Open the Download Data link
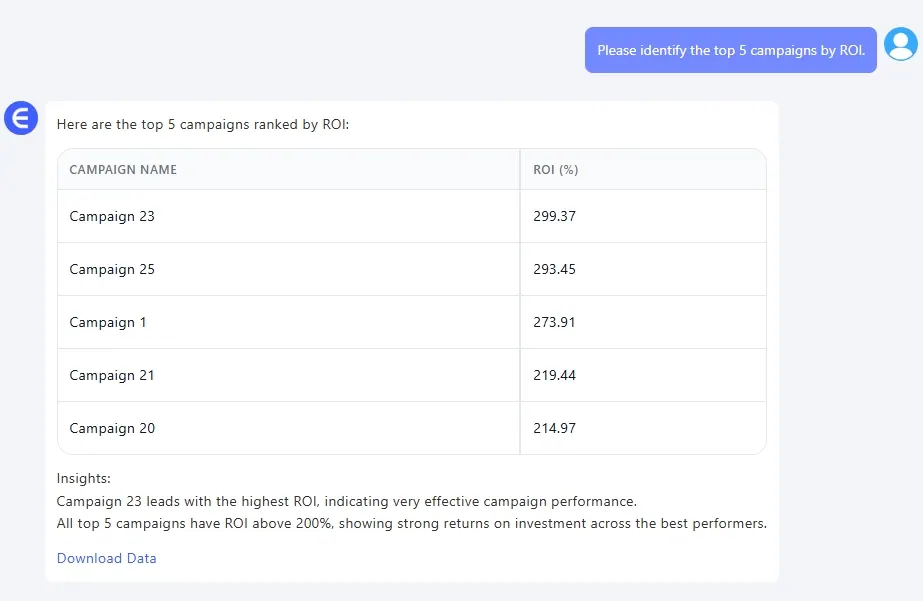Image resolution: width=923 pixels, height=601 pixels. tap(106, 558)
